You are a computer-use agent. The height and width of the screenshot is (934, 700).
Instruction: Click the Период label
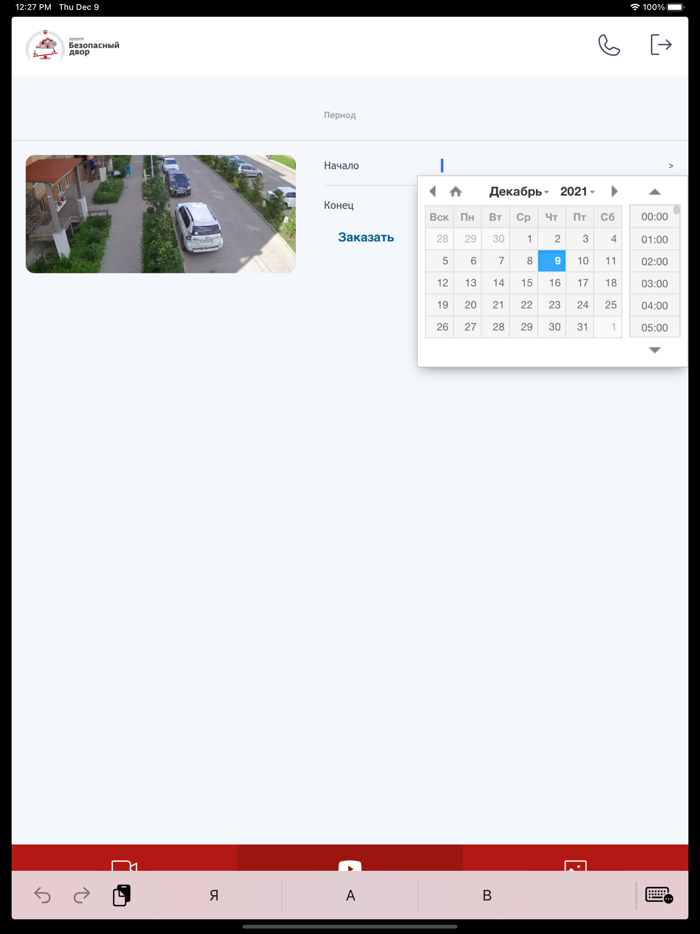340,115
